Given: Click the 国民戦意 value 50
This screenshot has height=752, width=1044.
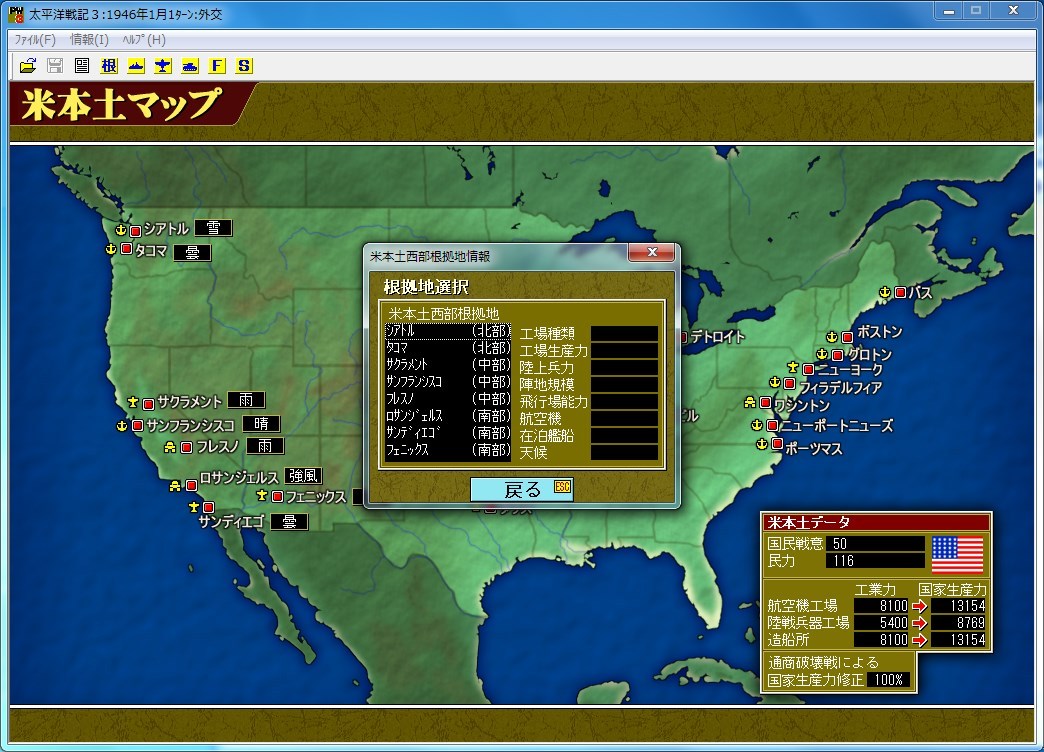Looking at the screenshot, I should (x=875, y=544).
